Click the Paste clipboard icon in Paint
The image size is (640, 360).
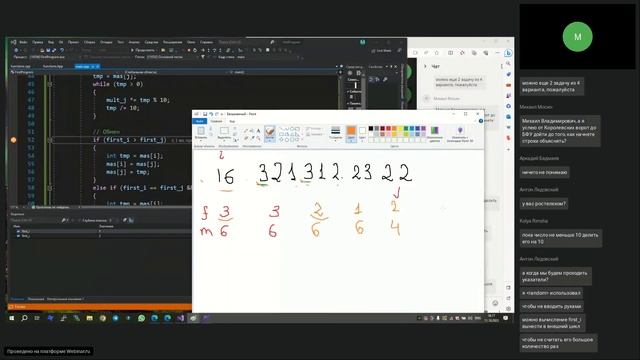coord(201,131)
